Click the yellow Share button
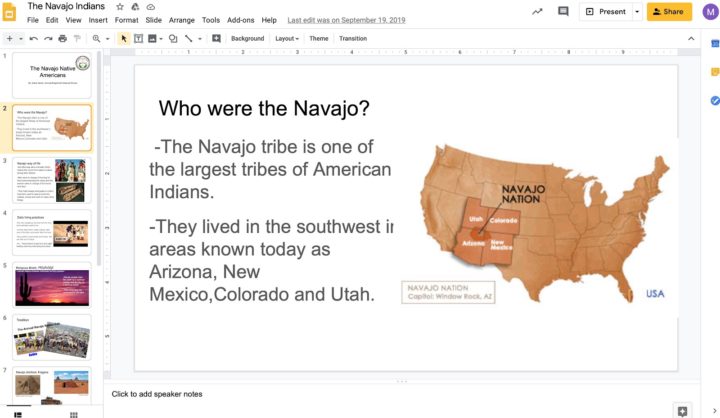 (669, 12)
